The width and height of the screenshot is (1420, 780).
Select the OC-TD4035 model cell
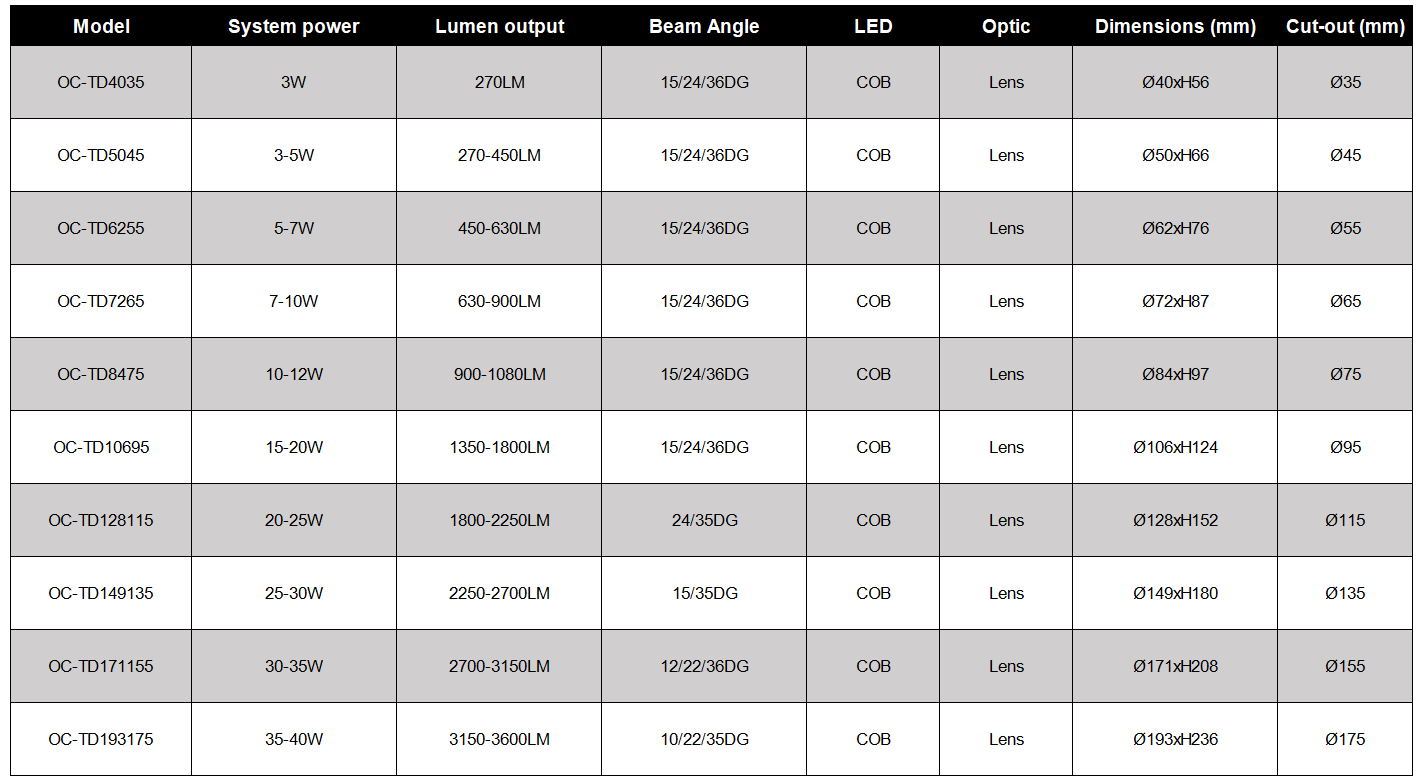pyautogui.click(x=101, y=82)
